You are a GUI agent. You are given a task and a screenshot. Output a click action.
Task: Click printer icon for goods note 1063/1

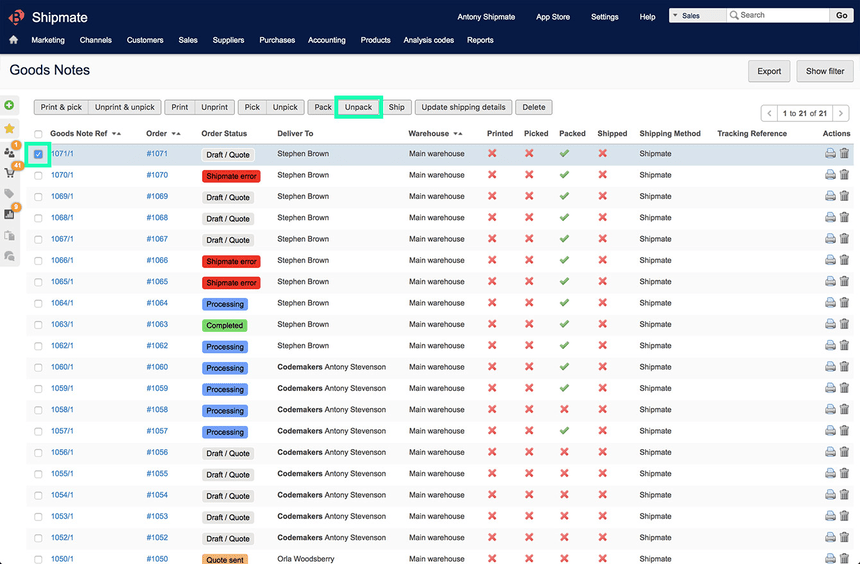(830, 324)
